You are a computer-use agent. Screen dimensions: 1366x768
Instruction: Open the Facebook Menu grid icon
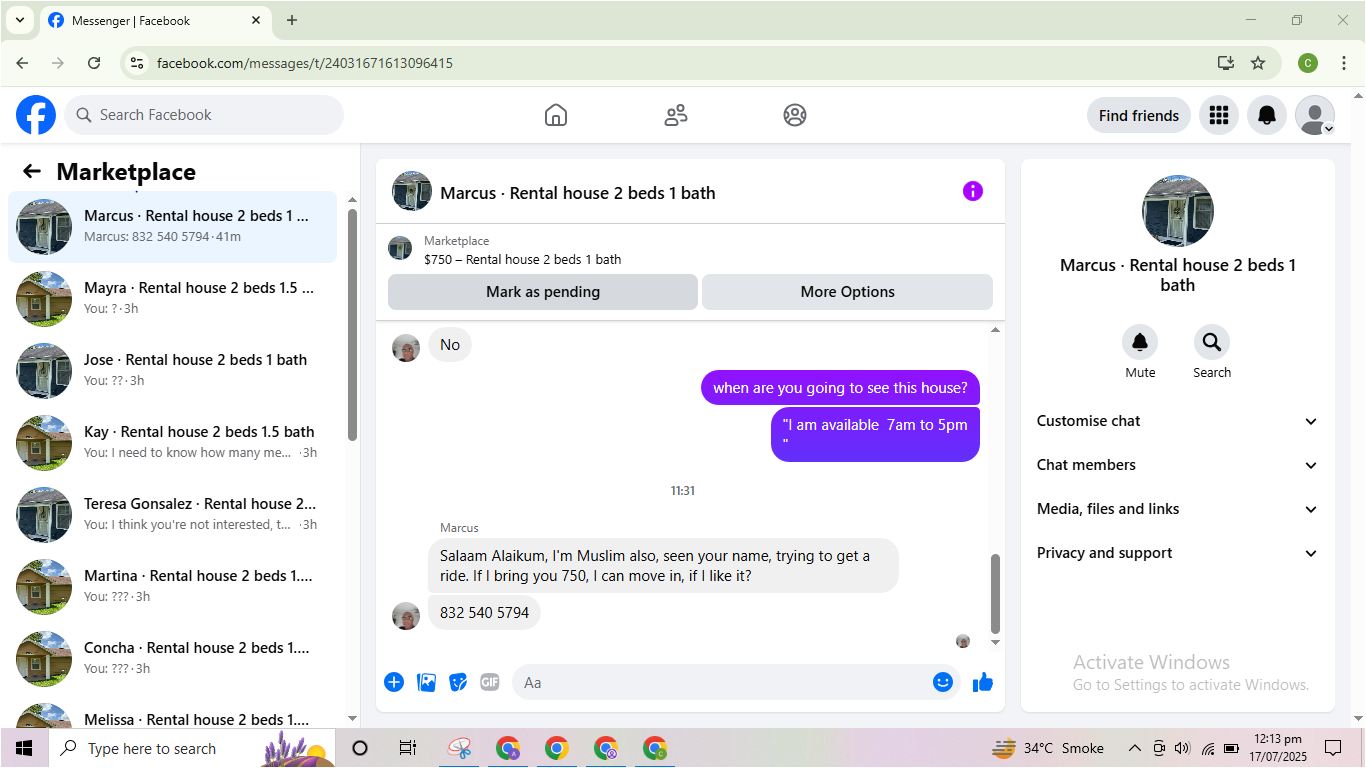coord(1219,115)
